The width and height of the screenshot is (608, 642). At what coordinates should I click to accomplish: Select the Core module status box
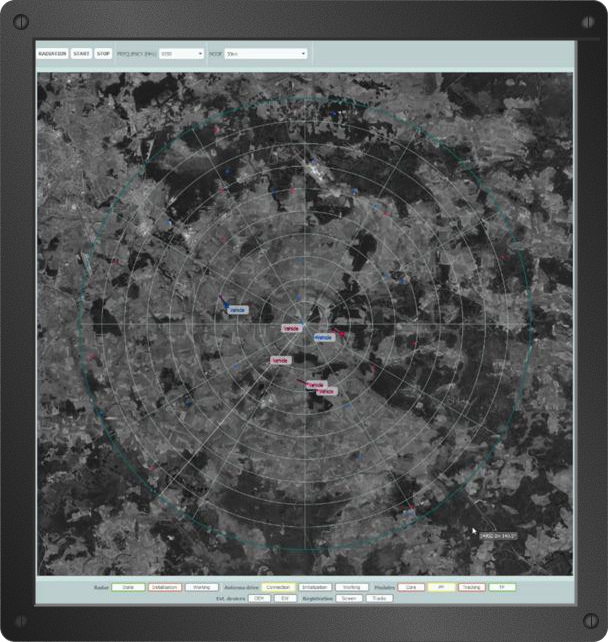coord(411,587)
